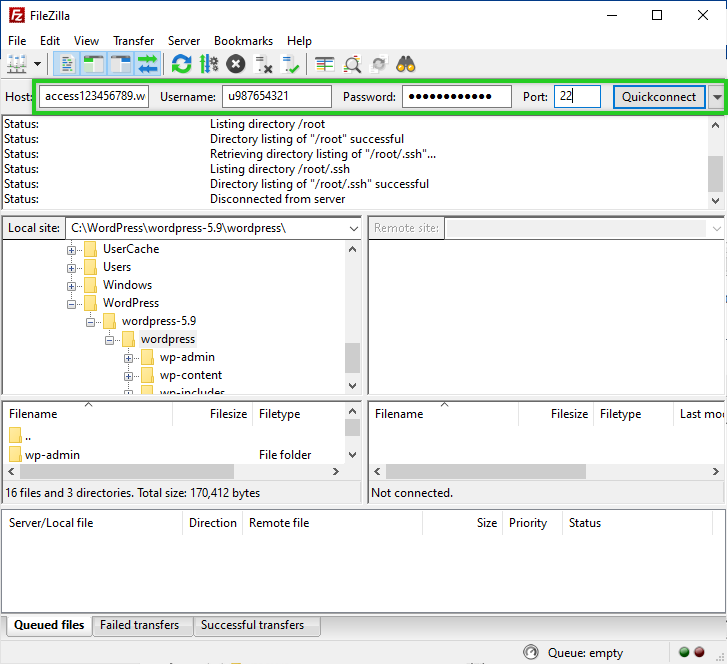Sort local files by the Filesize column

[x=227, y=414]
